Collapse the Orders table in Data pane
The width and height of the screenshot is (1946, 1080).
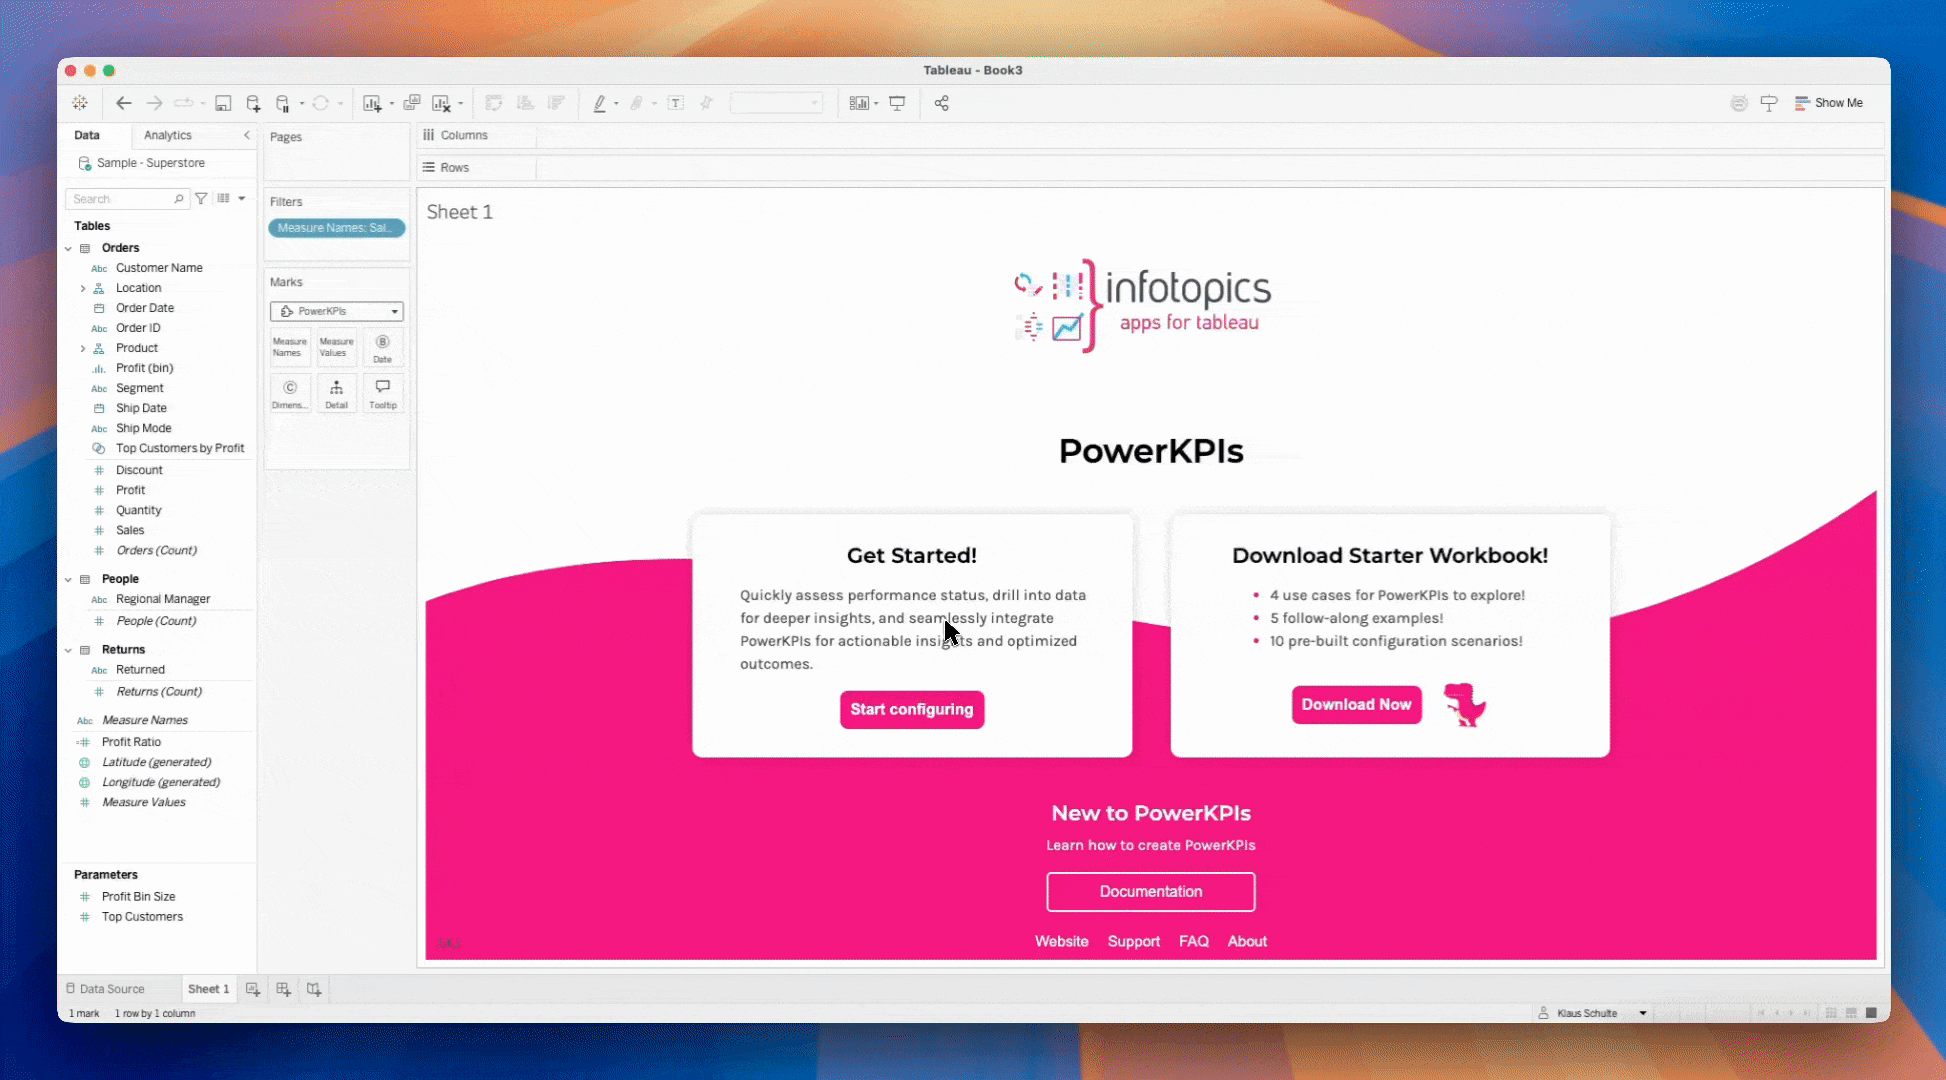(x=68, y=248)
